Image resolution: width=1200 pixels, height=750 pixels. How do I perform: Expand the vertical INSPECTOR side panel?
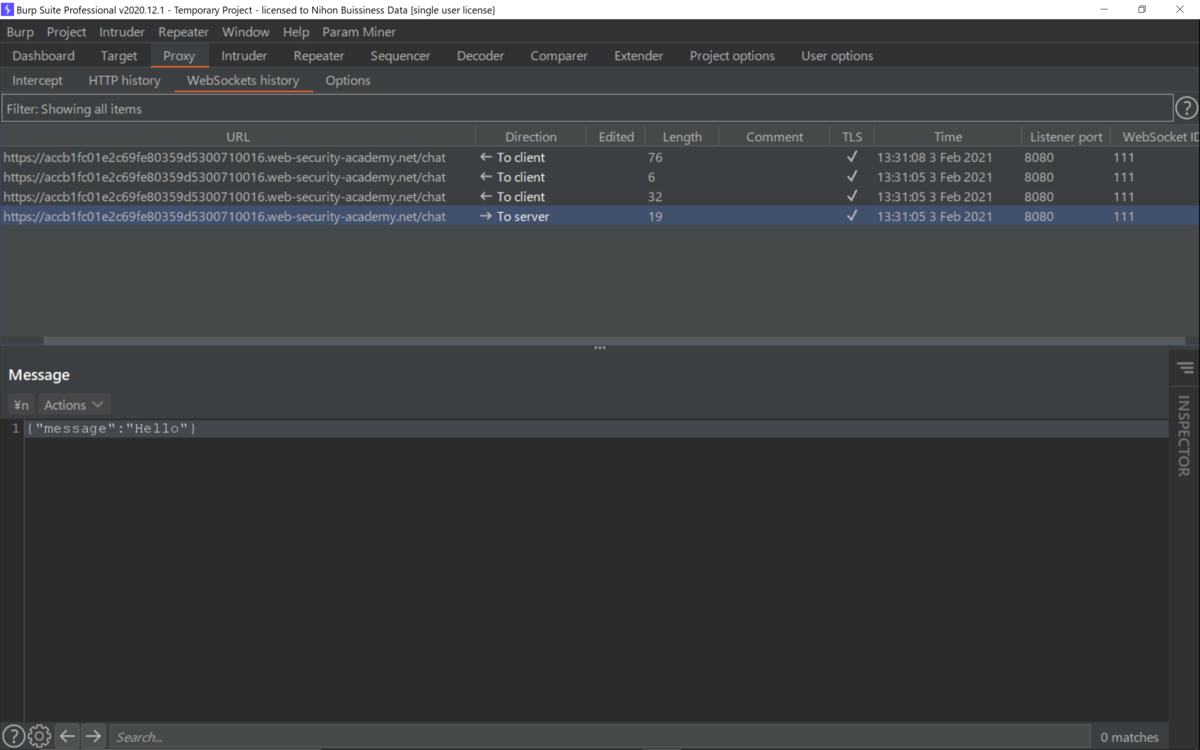(1184, 435)
